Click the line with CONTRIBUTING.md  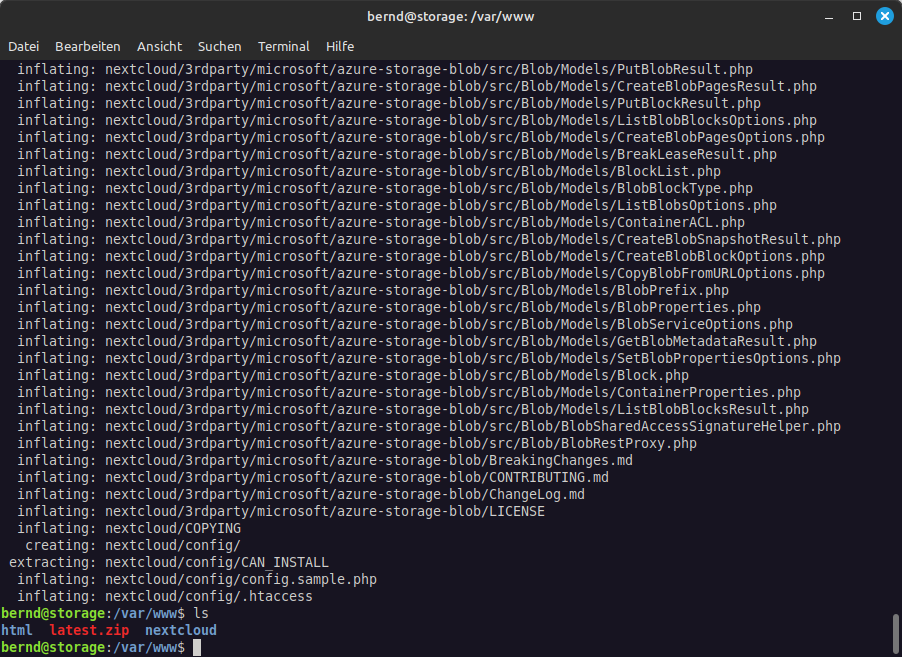click(x=313, y=478)
